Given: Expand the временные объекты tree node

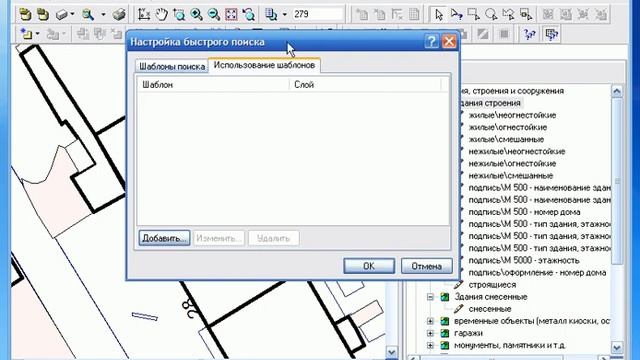Looking at the screenshot, I should click(430, 321).
